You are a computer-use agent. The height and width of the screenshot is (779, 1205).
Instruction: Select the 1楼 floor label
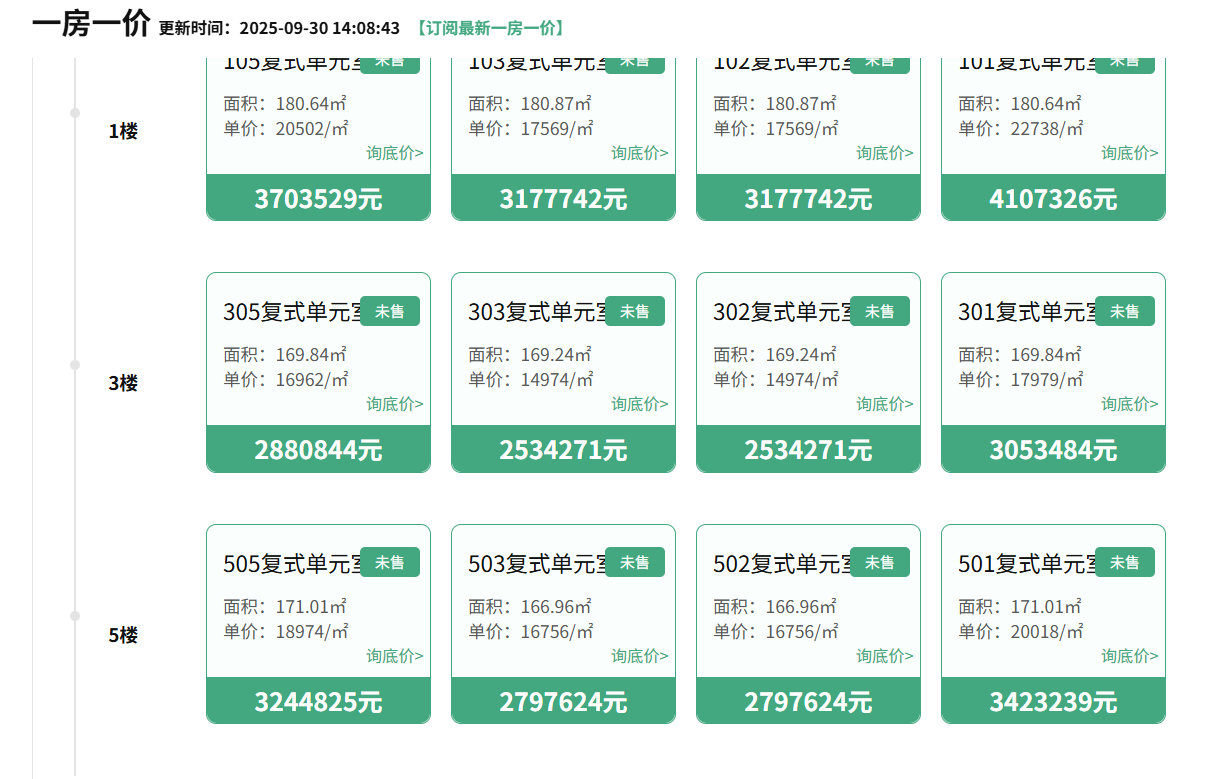click(x=123, y=131)
